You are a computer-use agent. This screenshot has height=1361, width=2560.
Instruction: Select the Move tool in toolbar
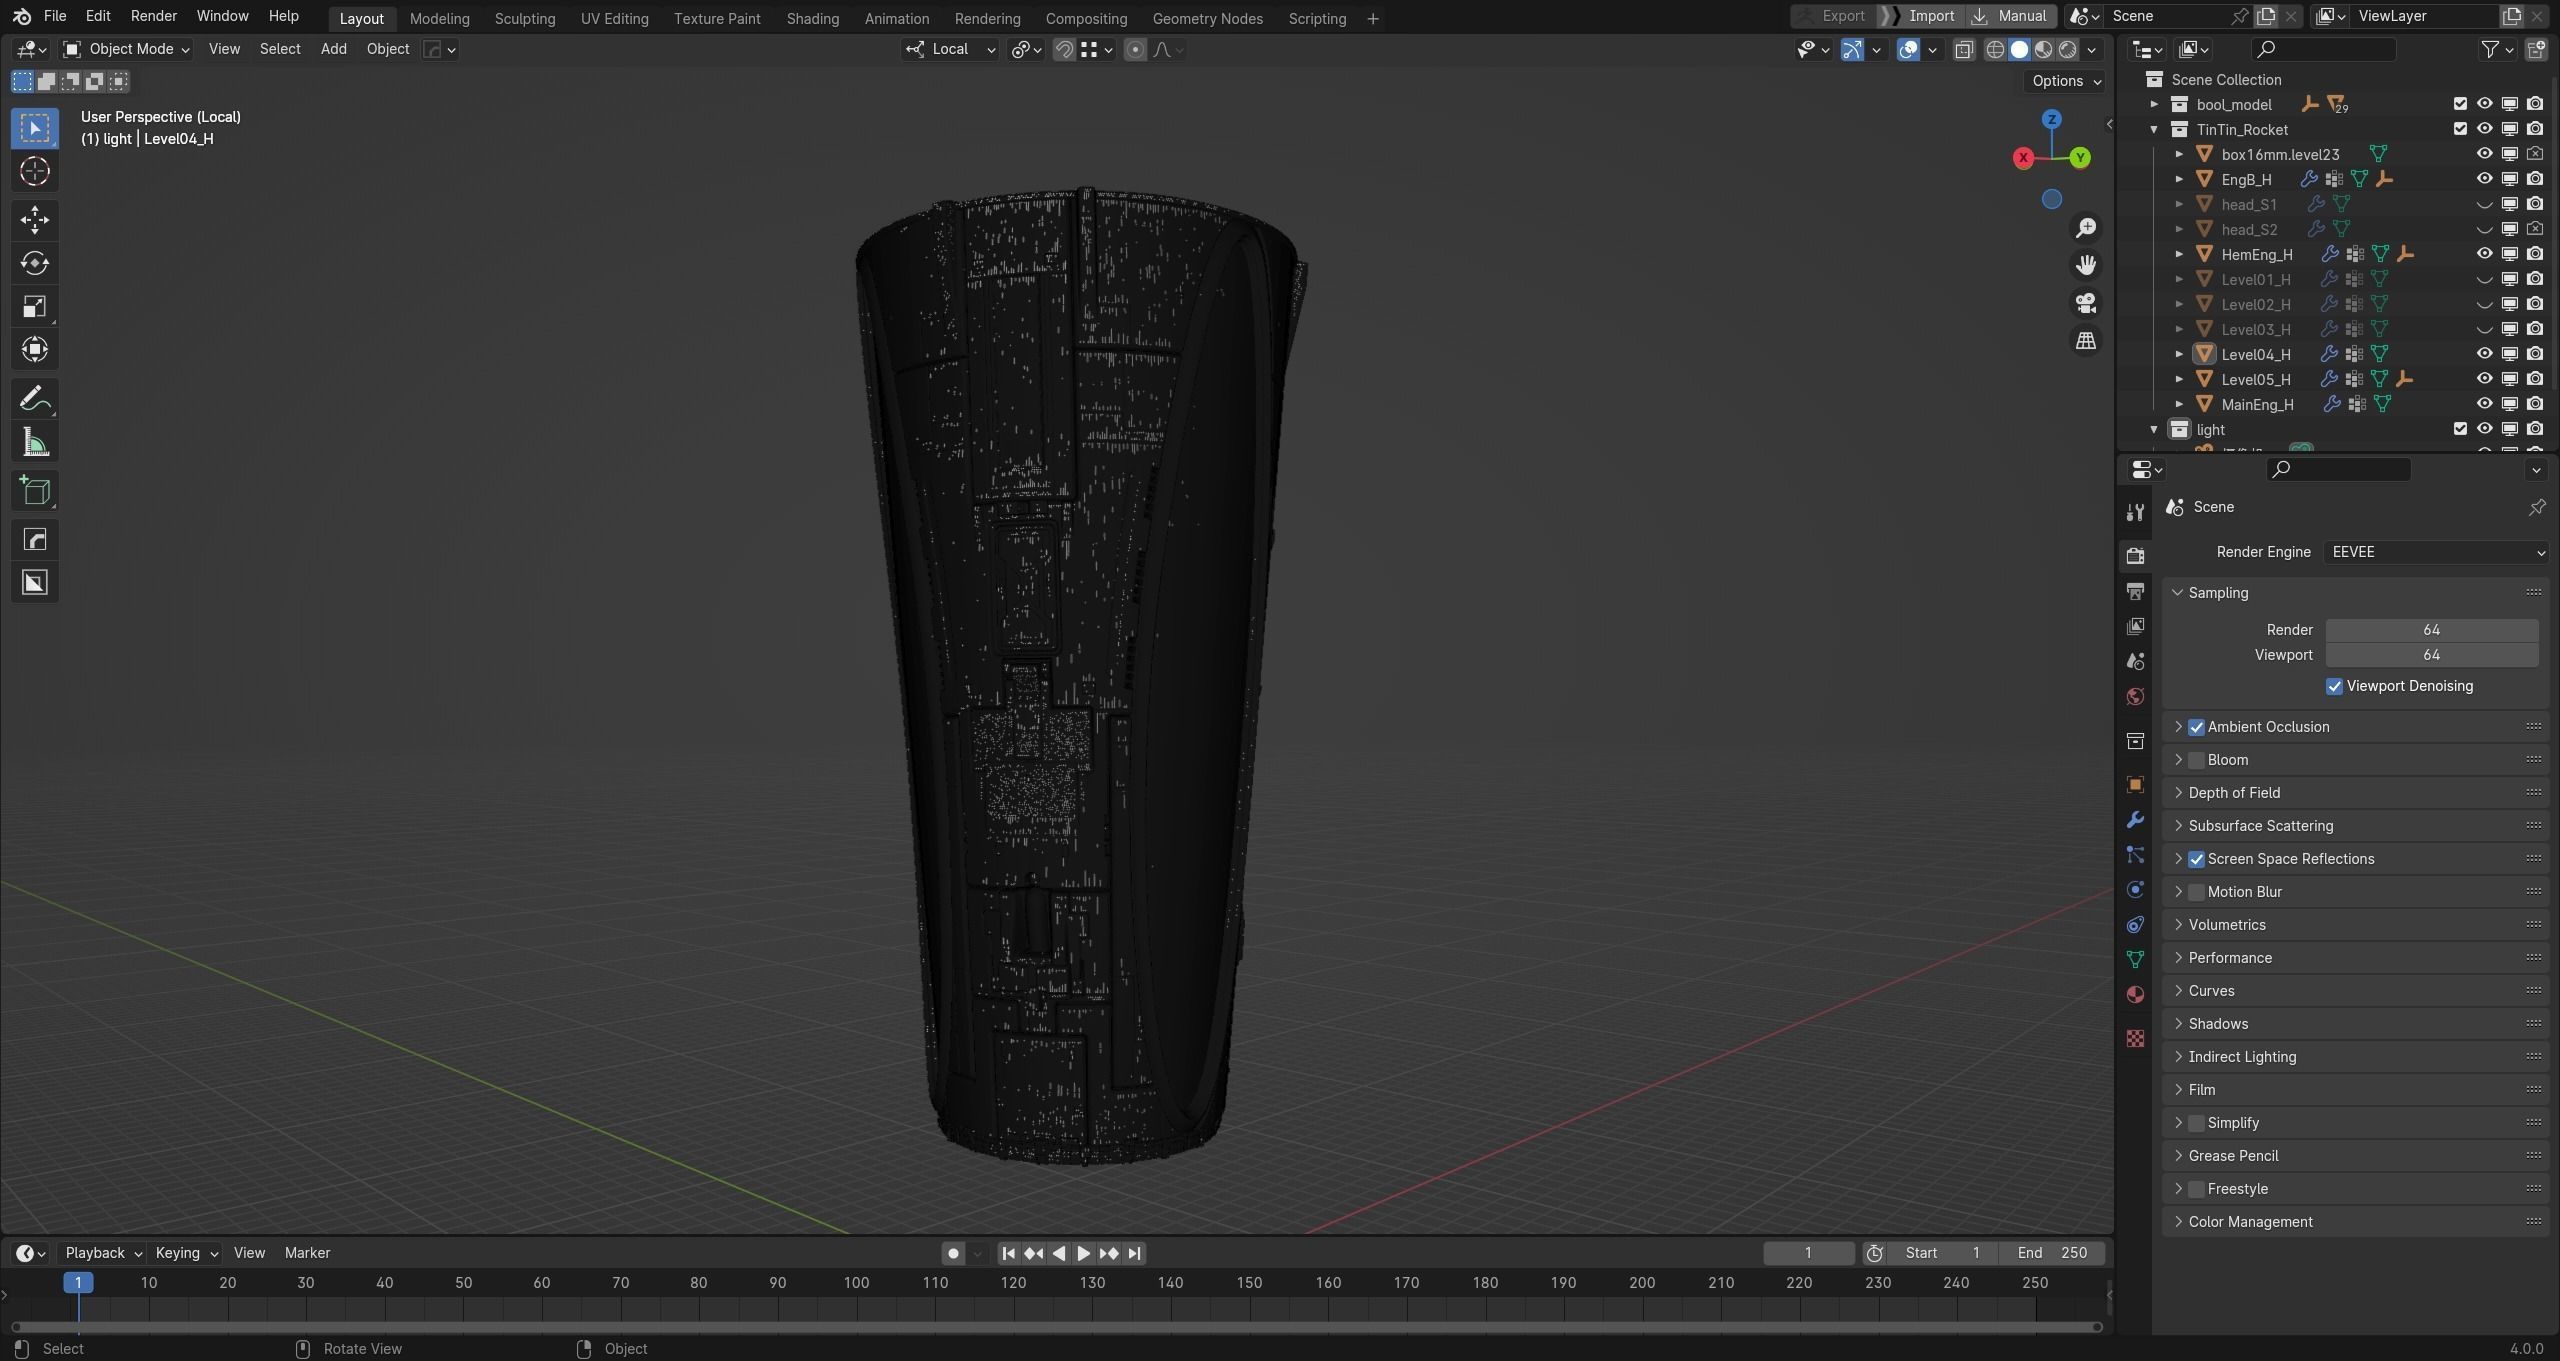34,220
